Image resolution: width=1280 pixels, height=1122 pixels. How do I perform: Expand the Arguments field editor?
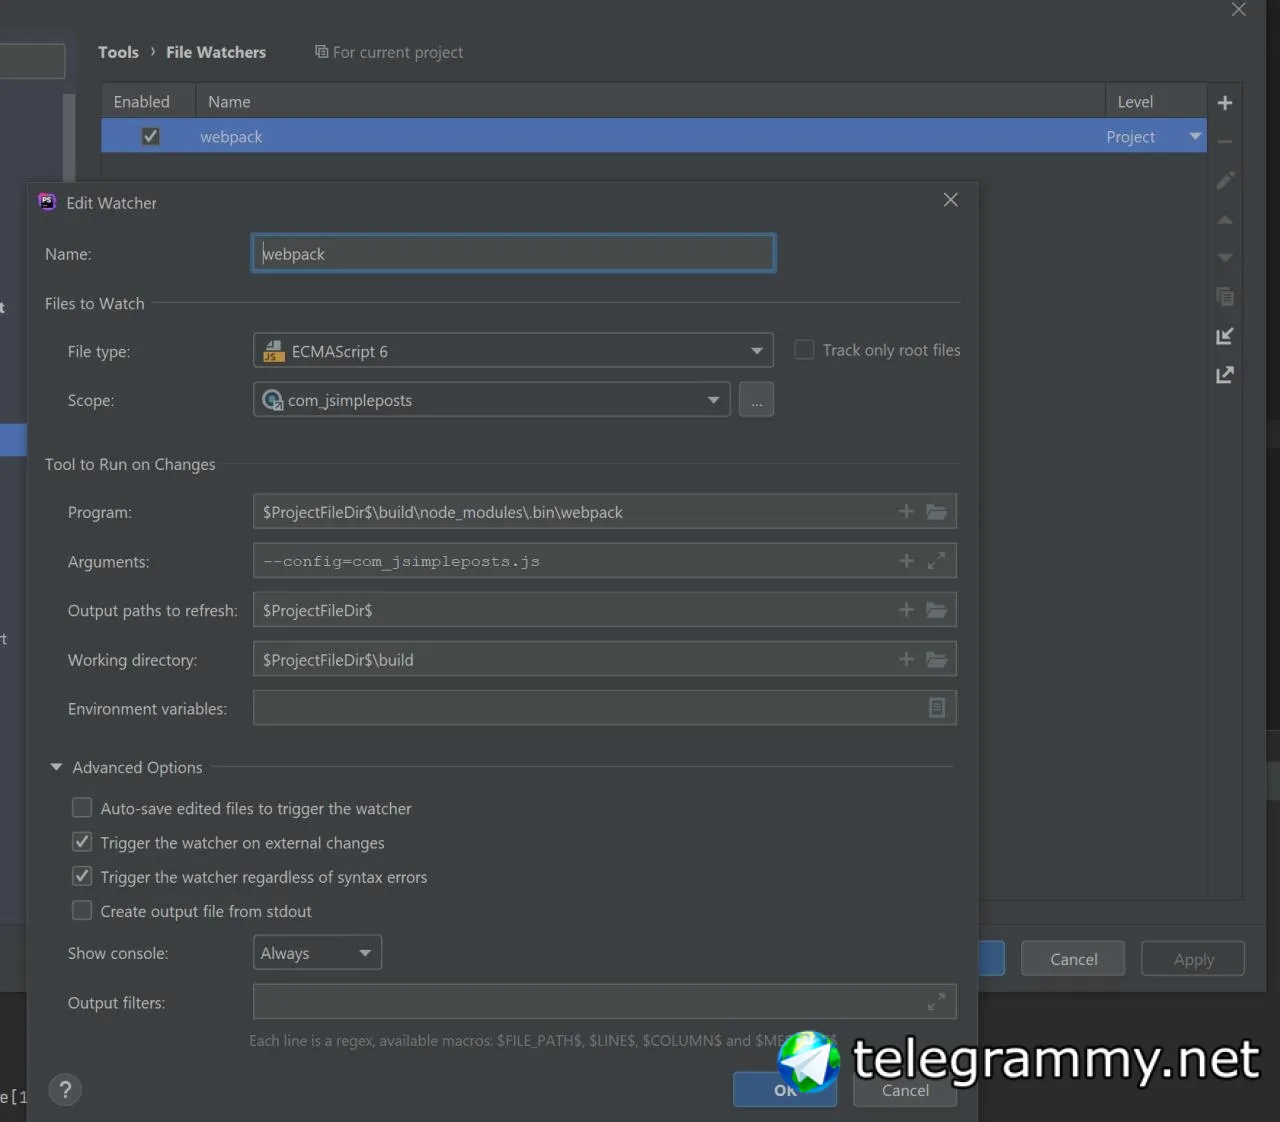coord(936,561)
